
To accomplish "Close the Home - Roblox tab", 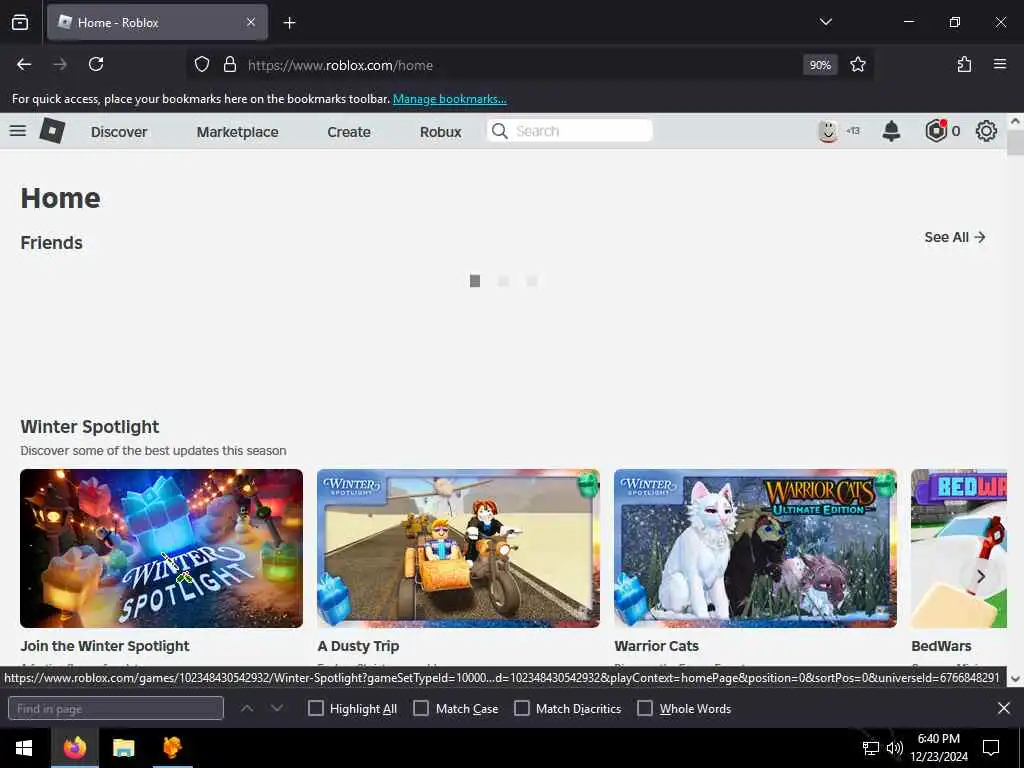I will tap(251, 22).
